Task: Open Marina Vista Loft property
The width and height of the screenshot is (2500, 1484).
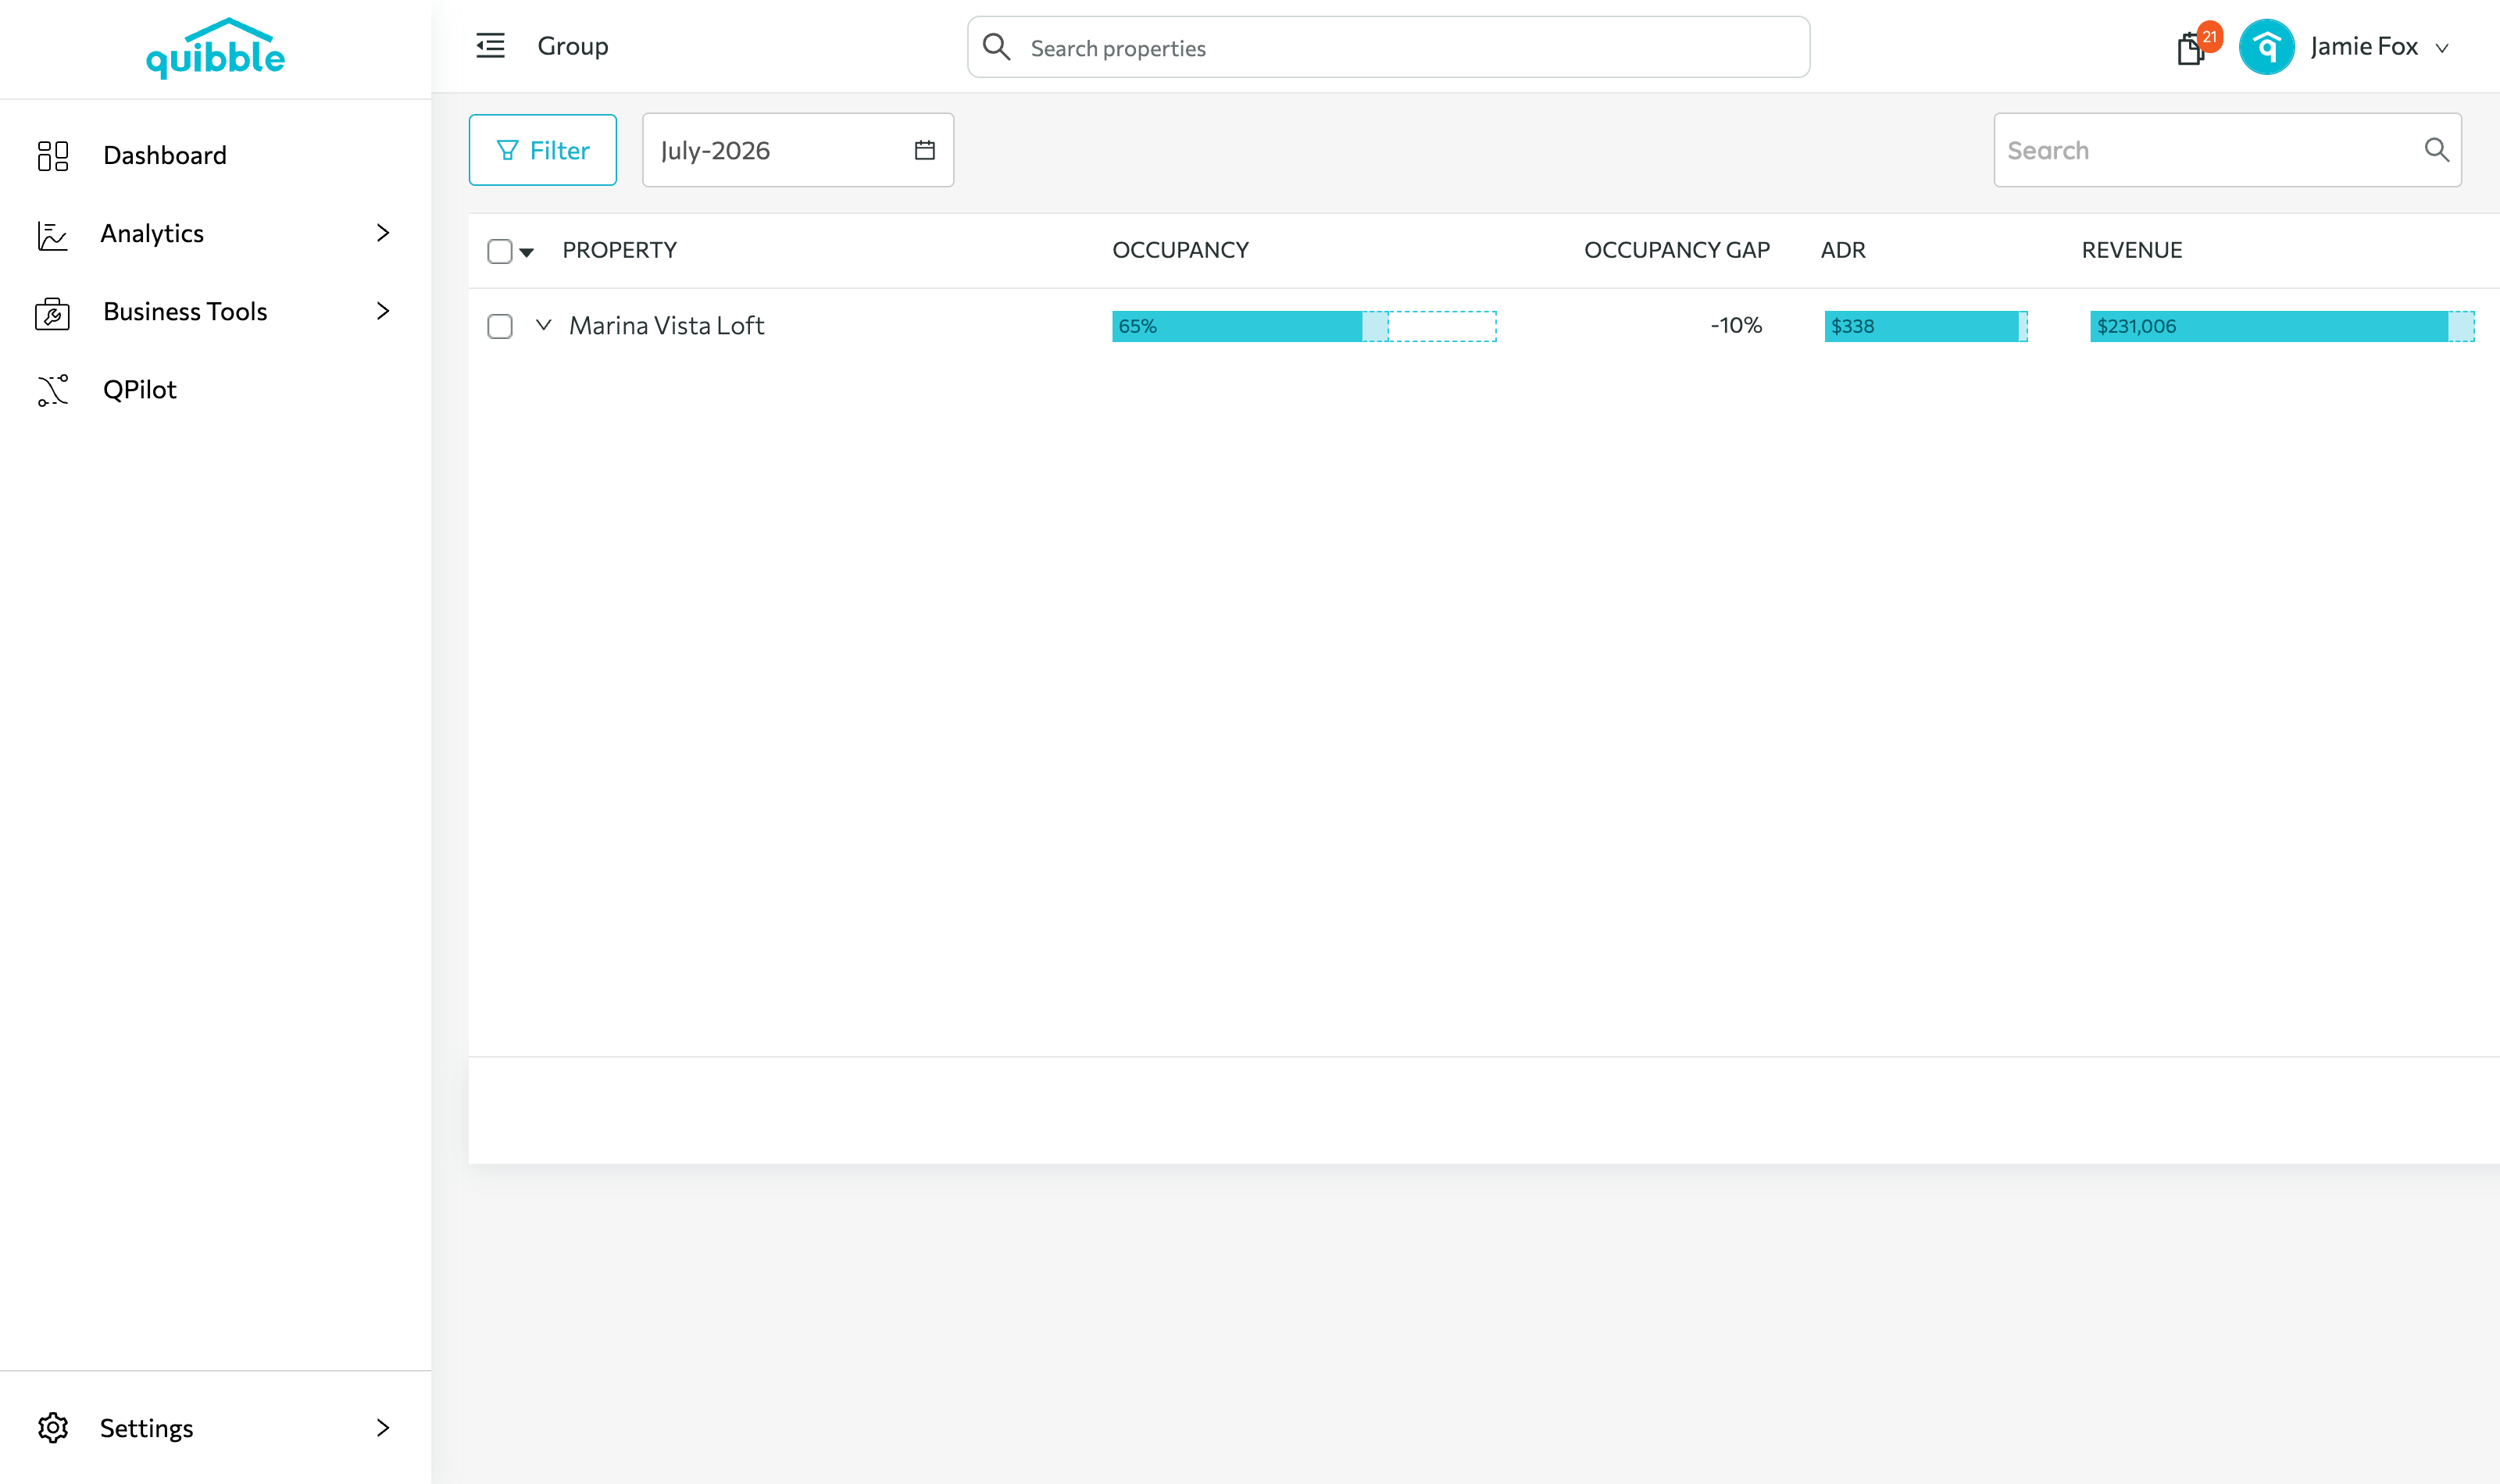Action: [666, 326]
